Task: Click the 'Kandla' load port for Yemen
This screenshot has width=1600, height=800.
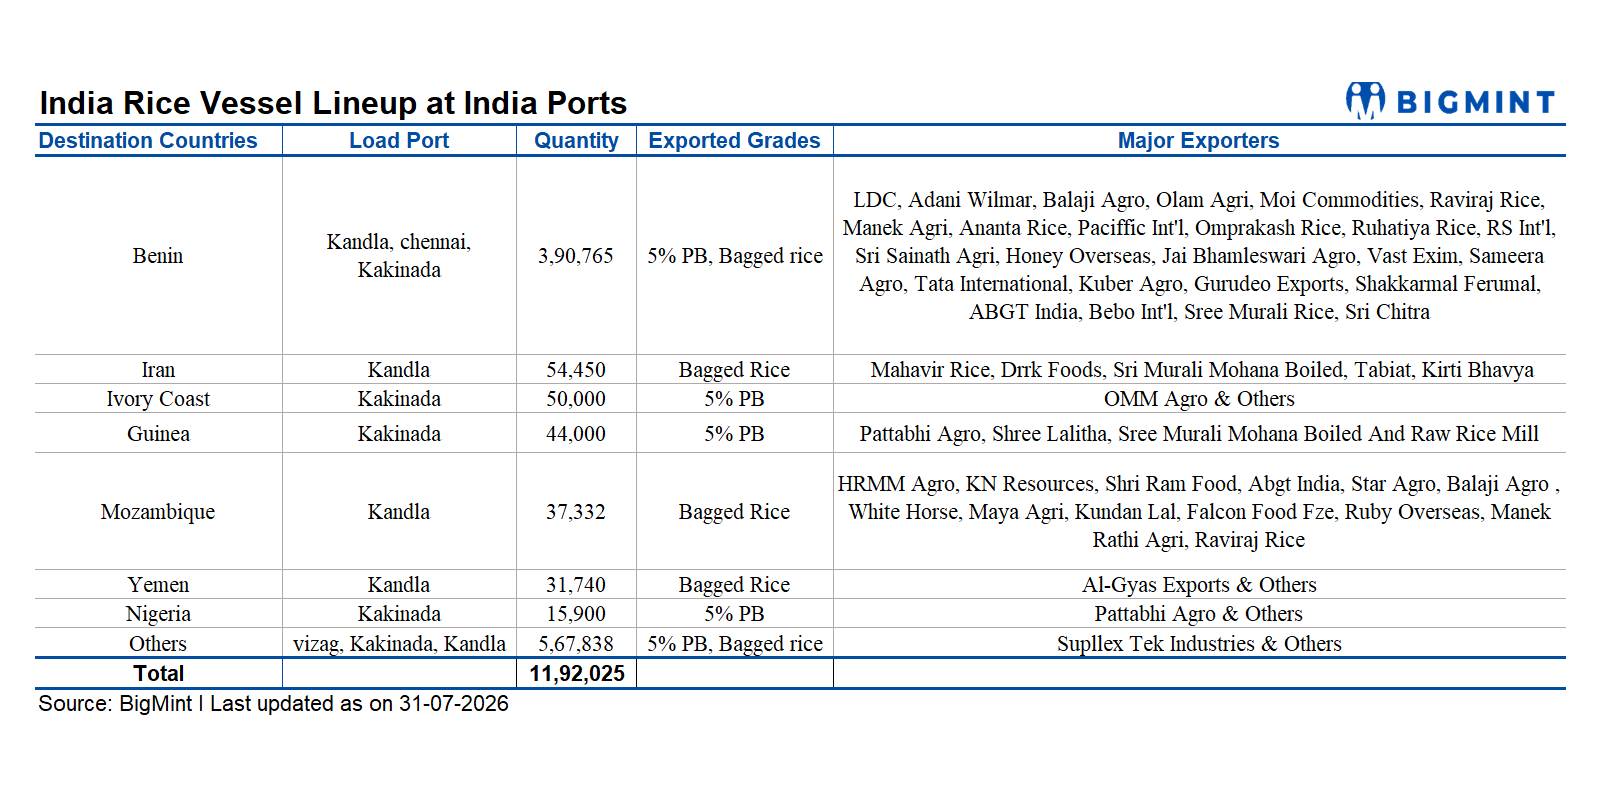Action: tap(399, 585)
